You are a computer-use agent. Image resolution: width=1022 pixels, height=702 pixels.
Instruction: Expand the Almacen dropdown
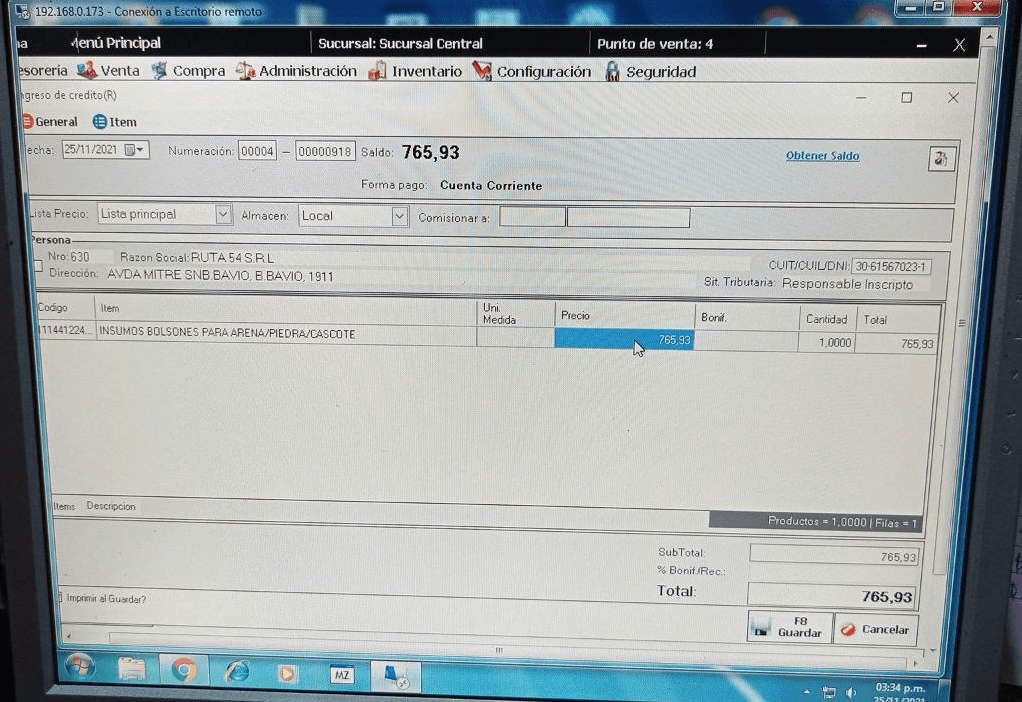[399, 216]
